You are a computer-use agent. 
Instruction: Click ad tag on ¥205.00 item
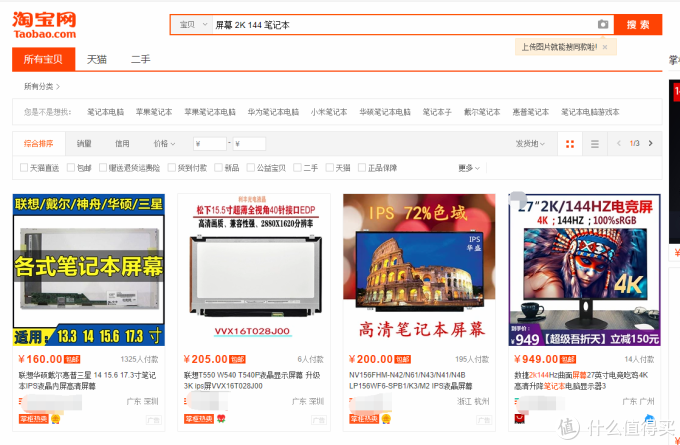point(319,419)
